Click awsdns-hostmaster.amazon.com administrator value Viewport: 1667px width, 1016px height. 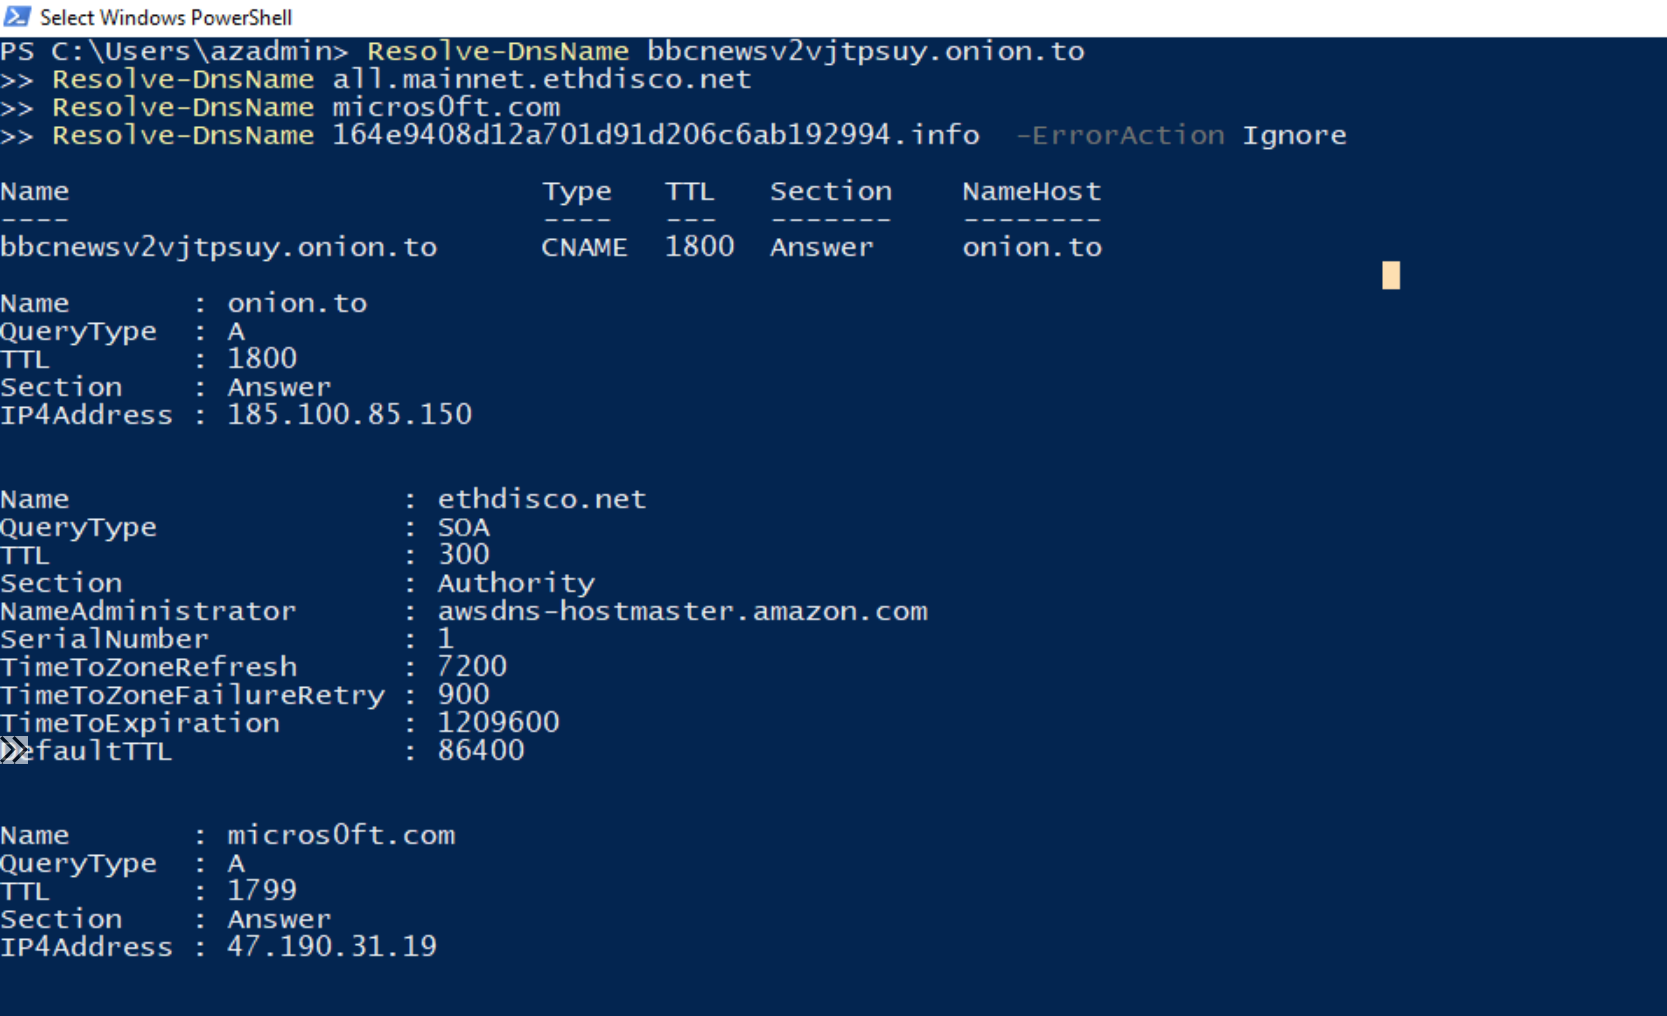coord(682,611)
